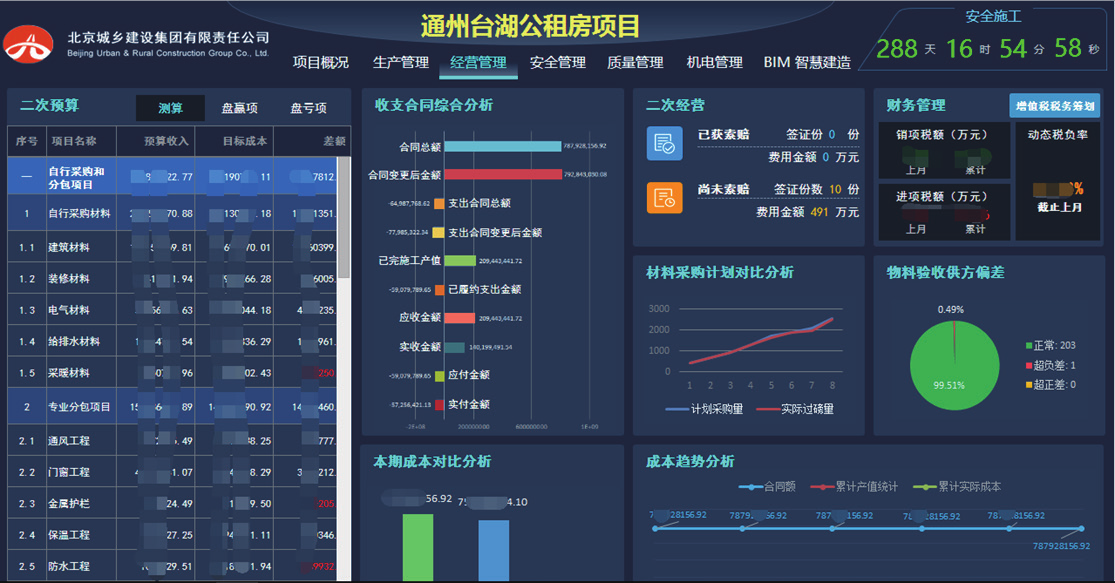The height and width of the screenshot is (583, 1115).
Task: Click the 超正差 orange legend marker
Action: click(1029, 384)
